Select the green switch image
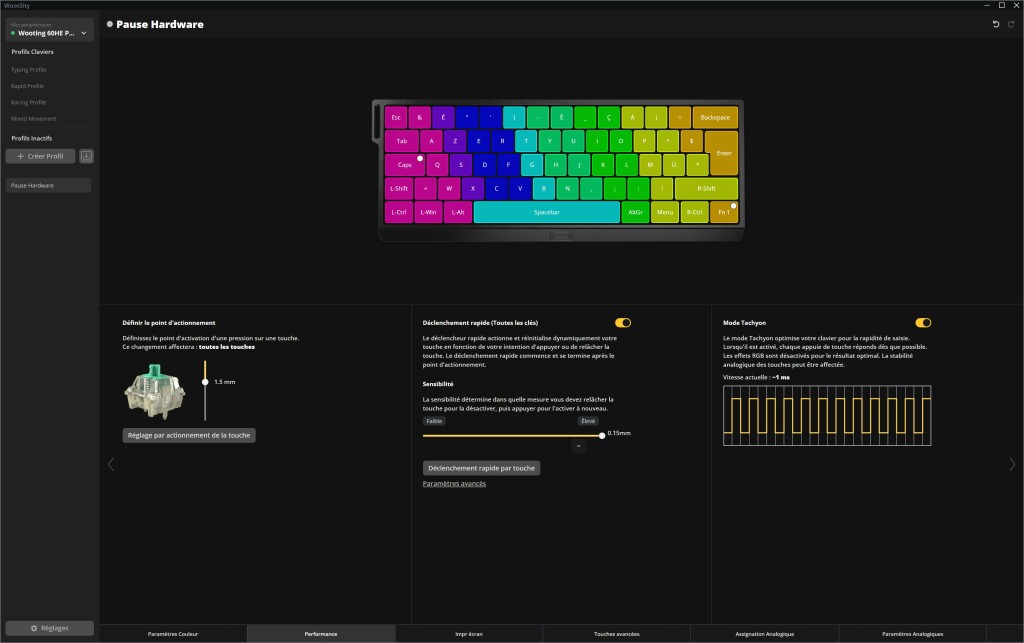Viewport: 1024px width, 643px height. click(x=155, y=390)
